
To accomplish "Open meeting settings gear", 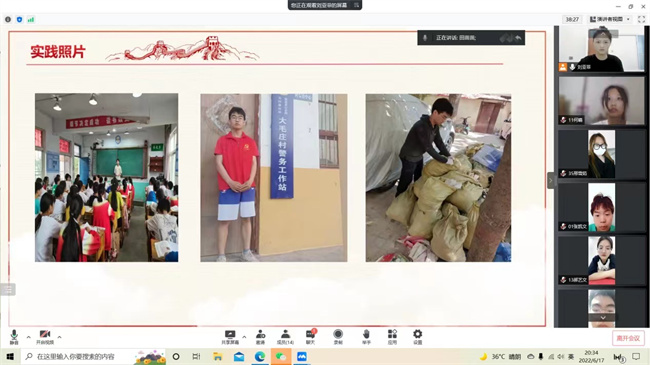I will point(417,337).
